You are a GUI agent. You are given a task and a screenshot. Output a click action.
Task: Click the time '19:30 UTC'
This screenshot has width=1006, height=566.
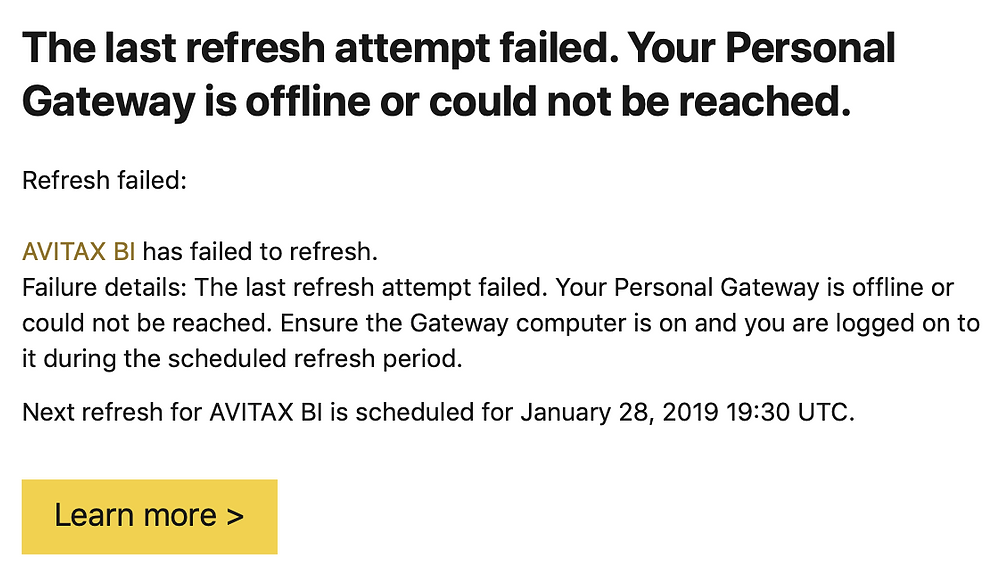click(x=790, y=412)
